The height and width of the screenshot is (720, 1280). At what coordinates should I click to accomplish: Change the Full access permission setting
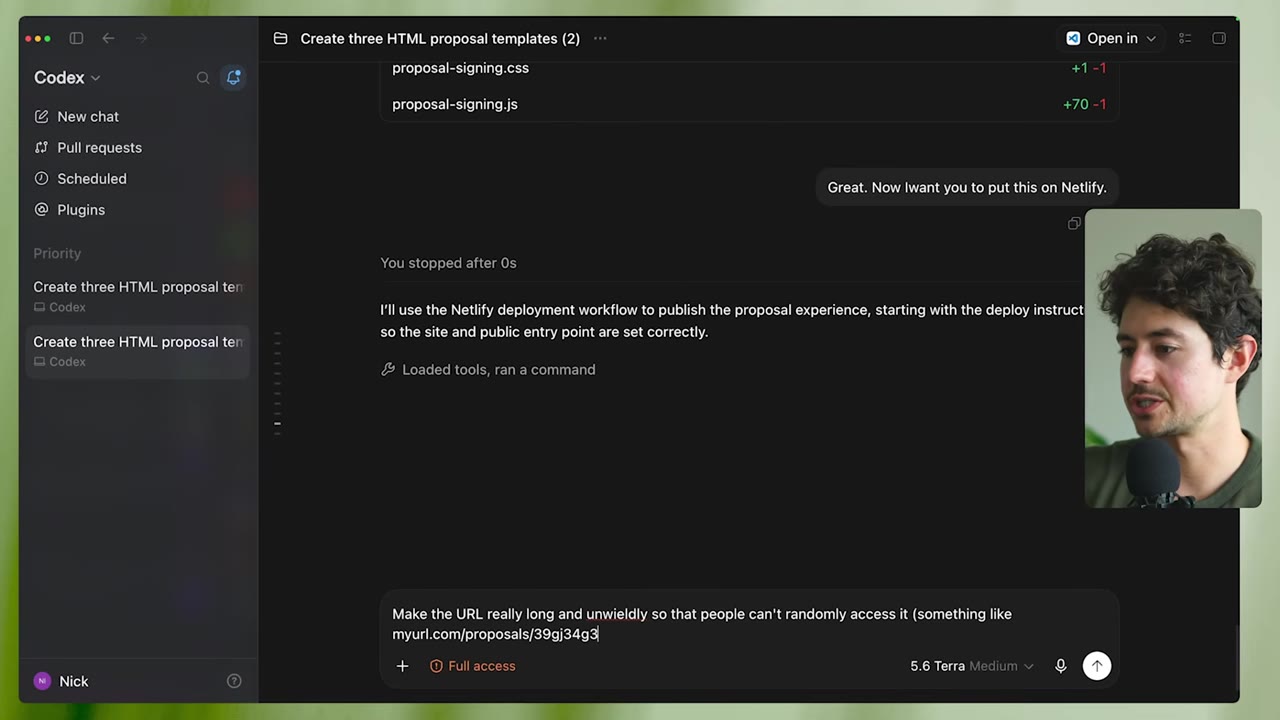click(473, 666)
